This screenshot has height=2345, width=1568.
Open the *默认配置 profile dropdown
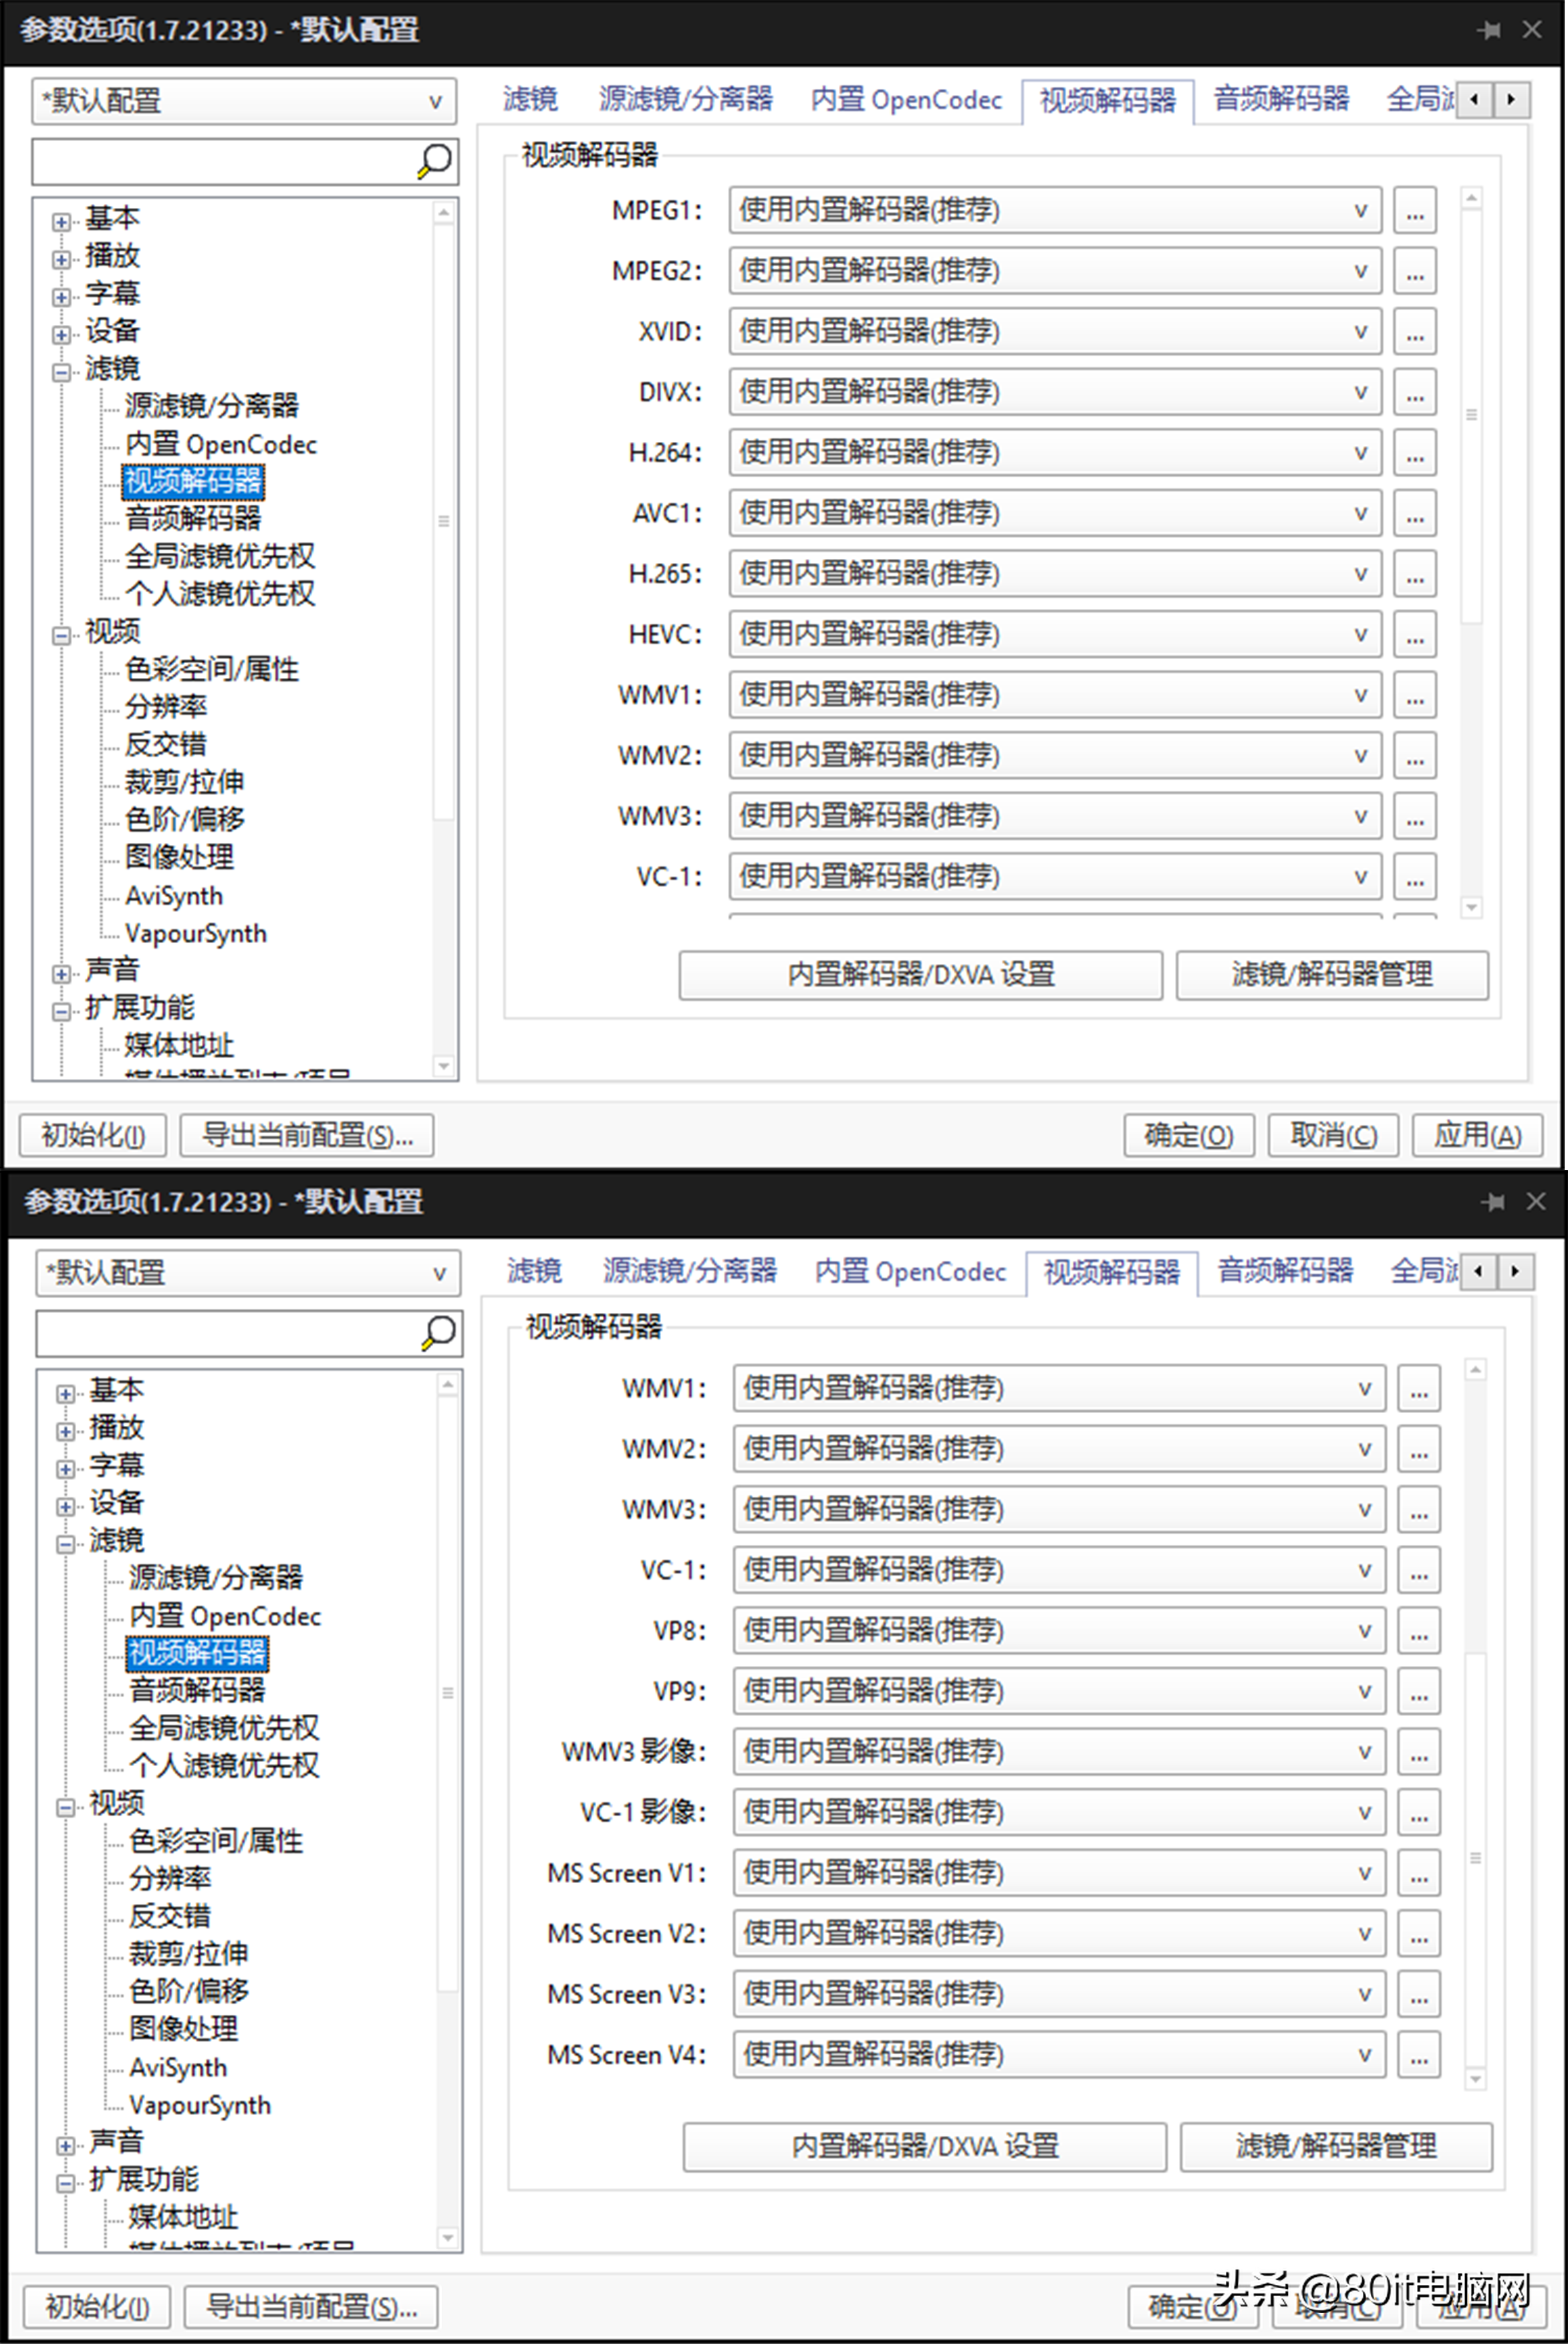(434, 101)
